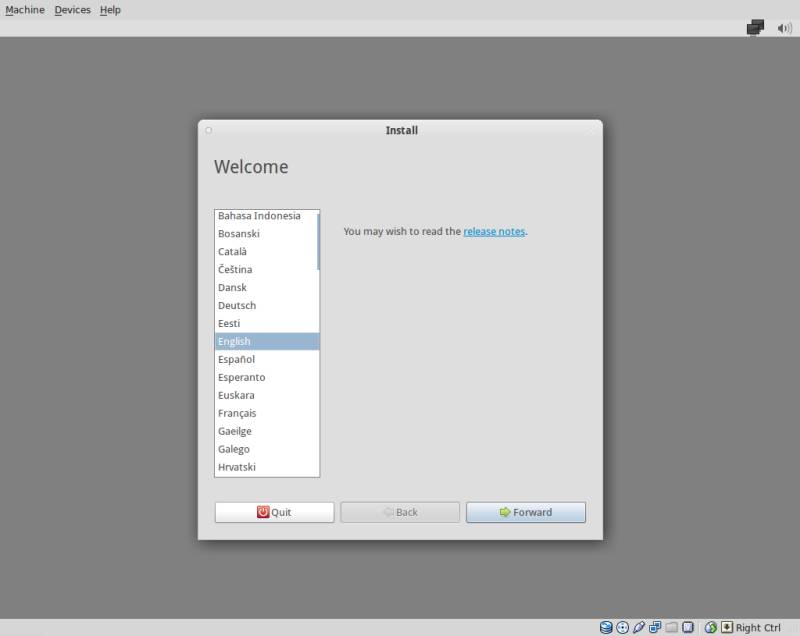This screenshot has width=800, height=636.
Task: Open the Devices menu
Action: click(x=72, y=10)
